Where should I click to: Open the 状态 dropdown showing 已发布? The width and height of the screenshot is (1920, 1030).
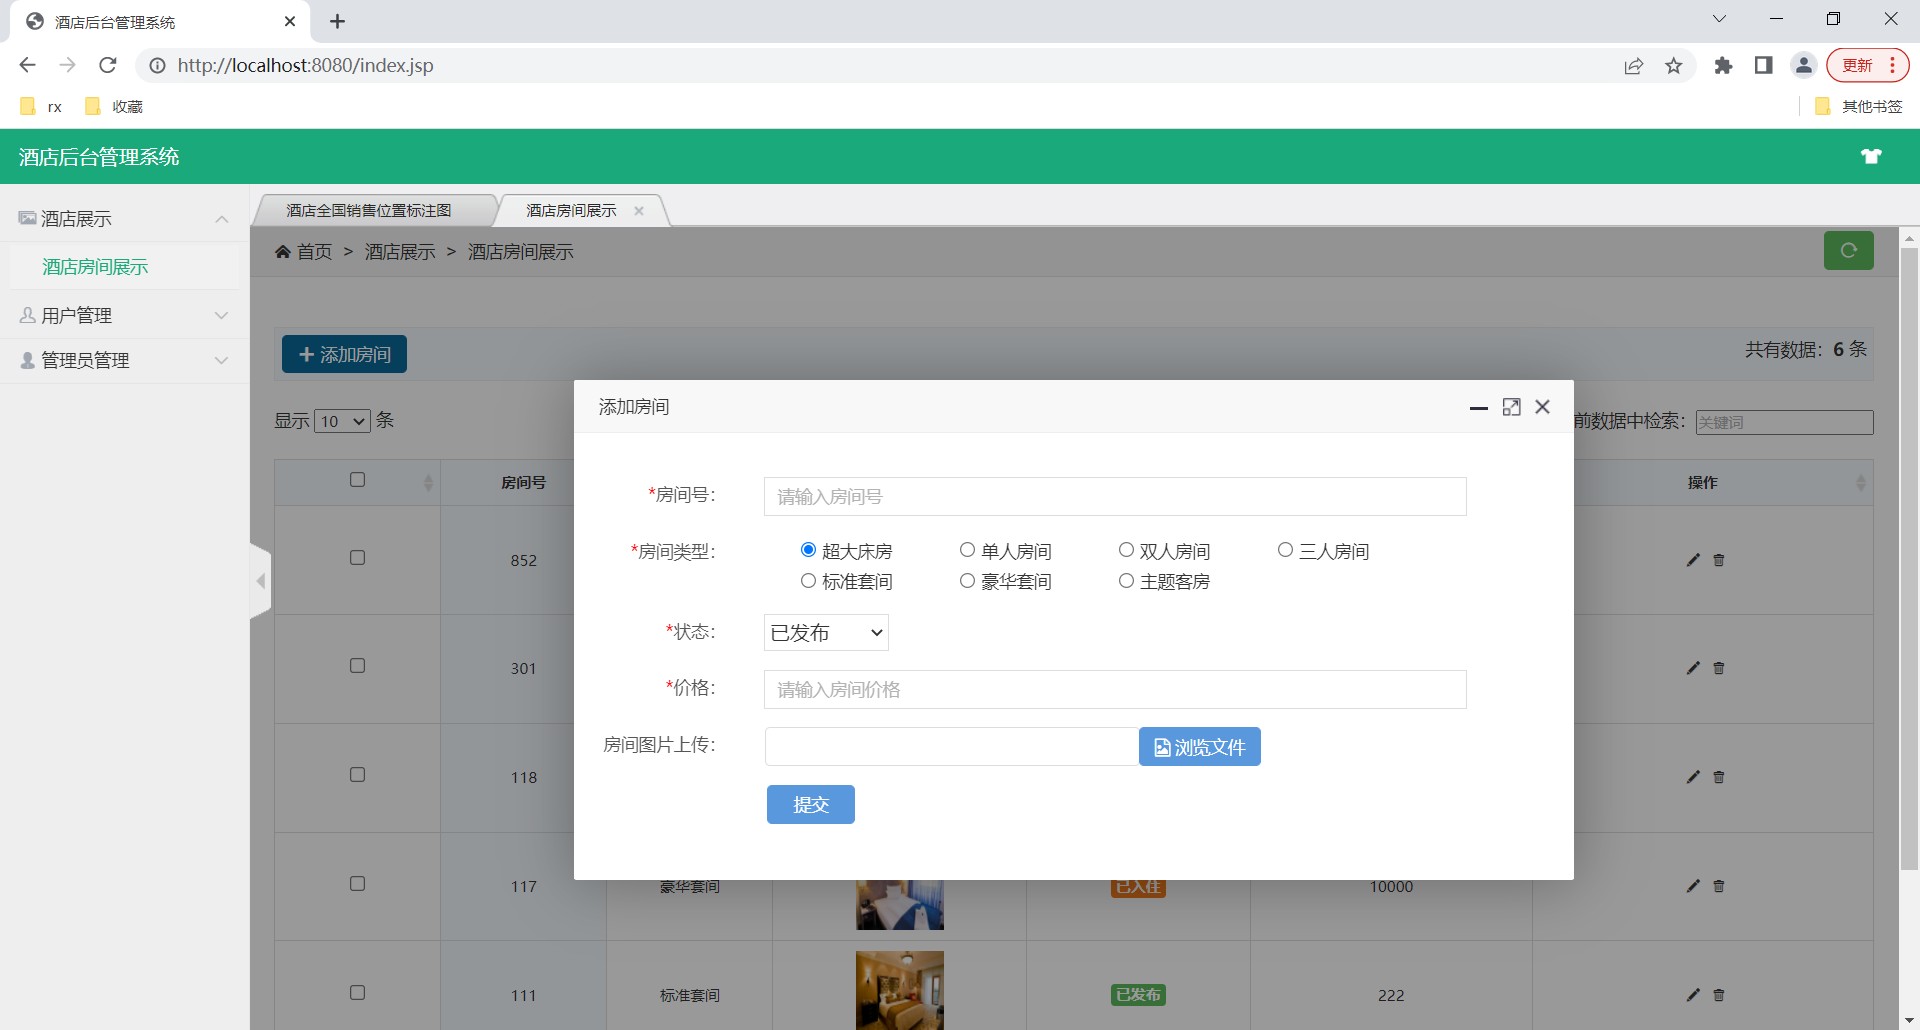[825, 632]
